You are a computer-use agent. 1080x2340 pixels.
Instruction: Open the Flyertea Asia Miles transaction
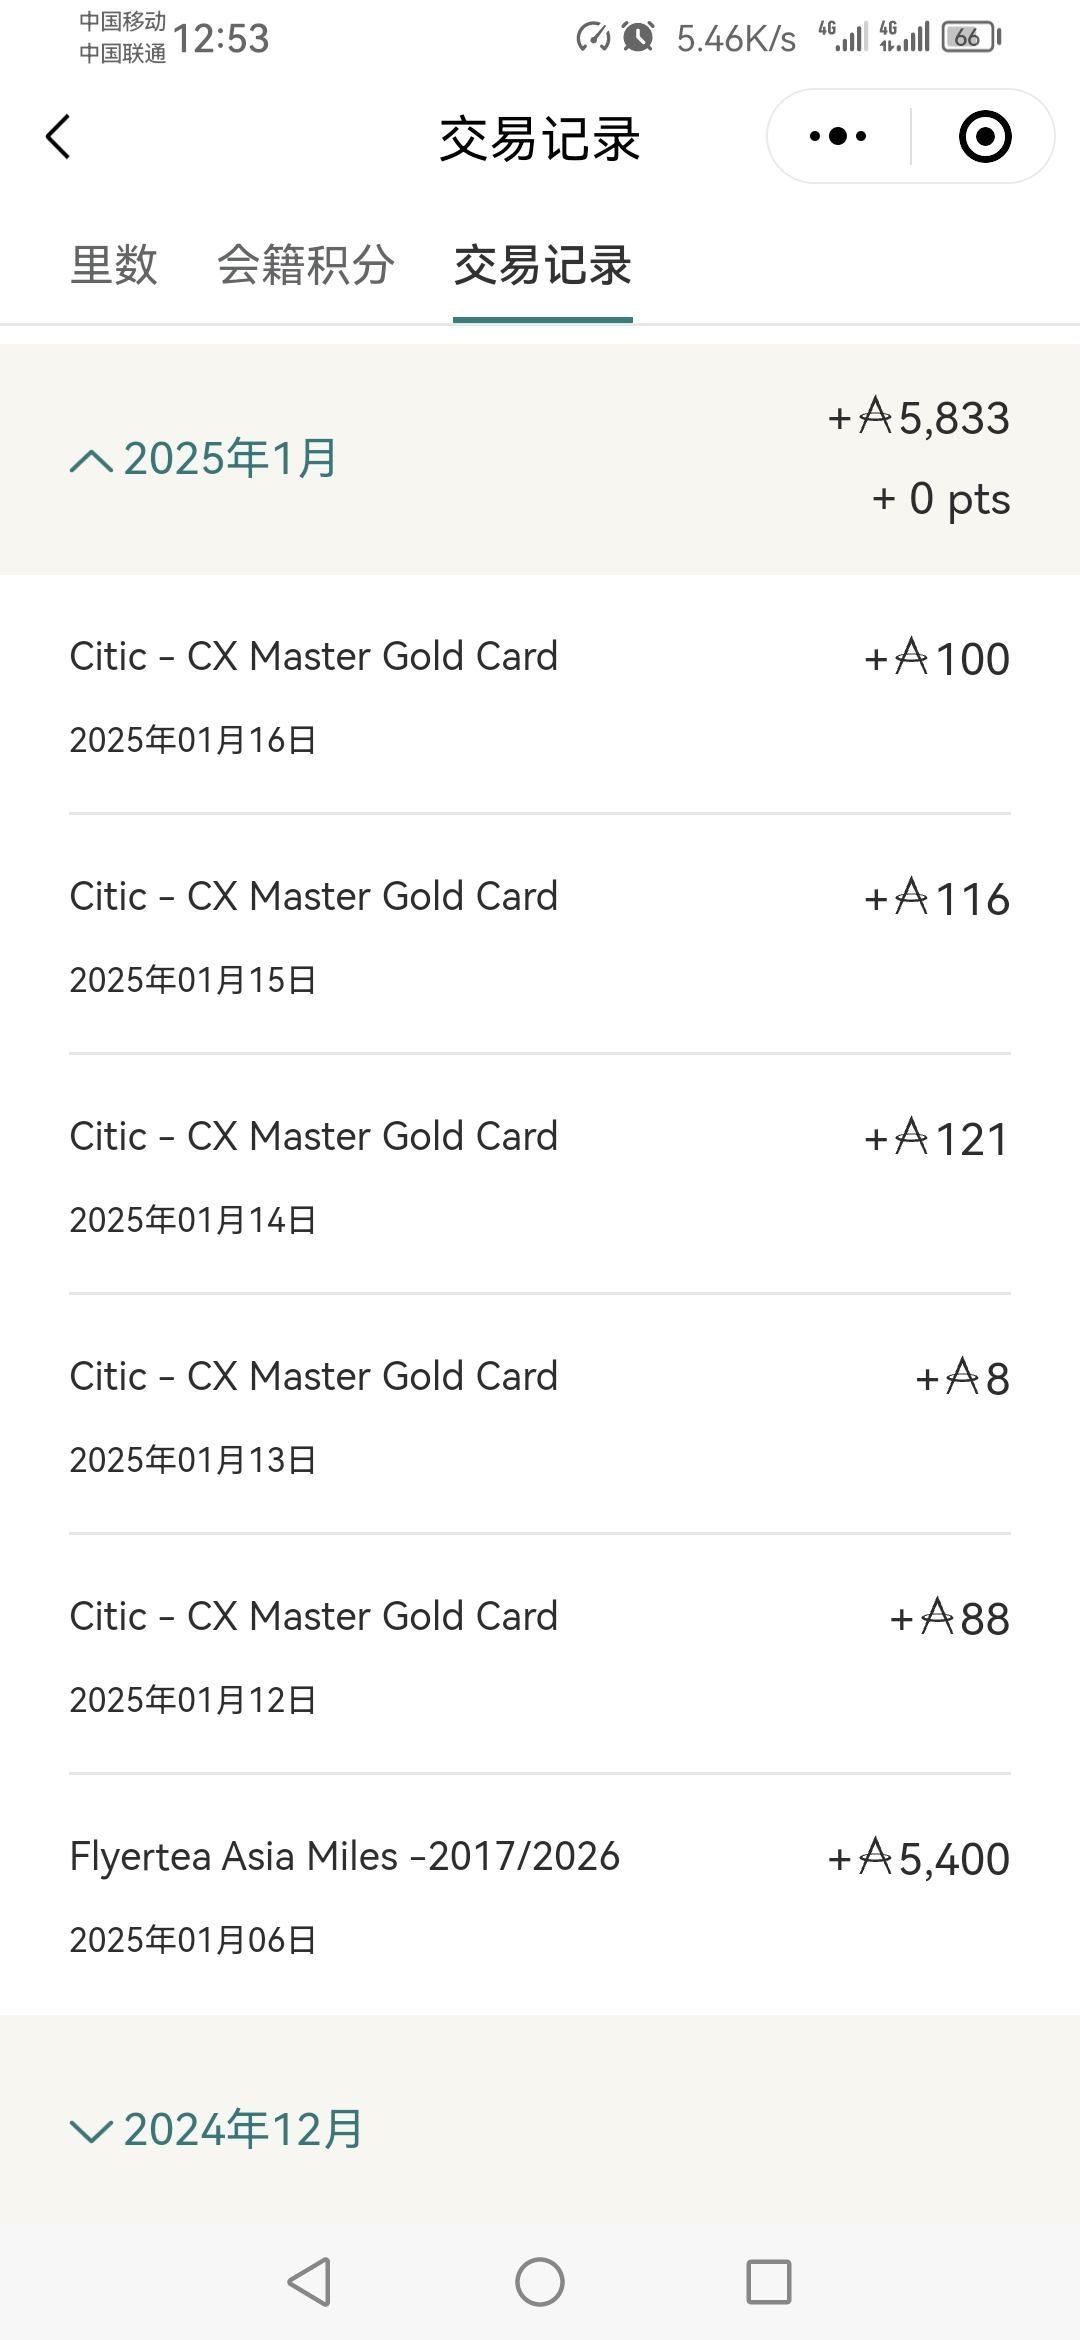pos(540,1895)
